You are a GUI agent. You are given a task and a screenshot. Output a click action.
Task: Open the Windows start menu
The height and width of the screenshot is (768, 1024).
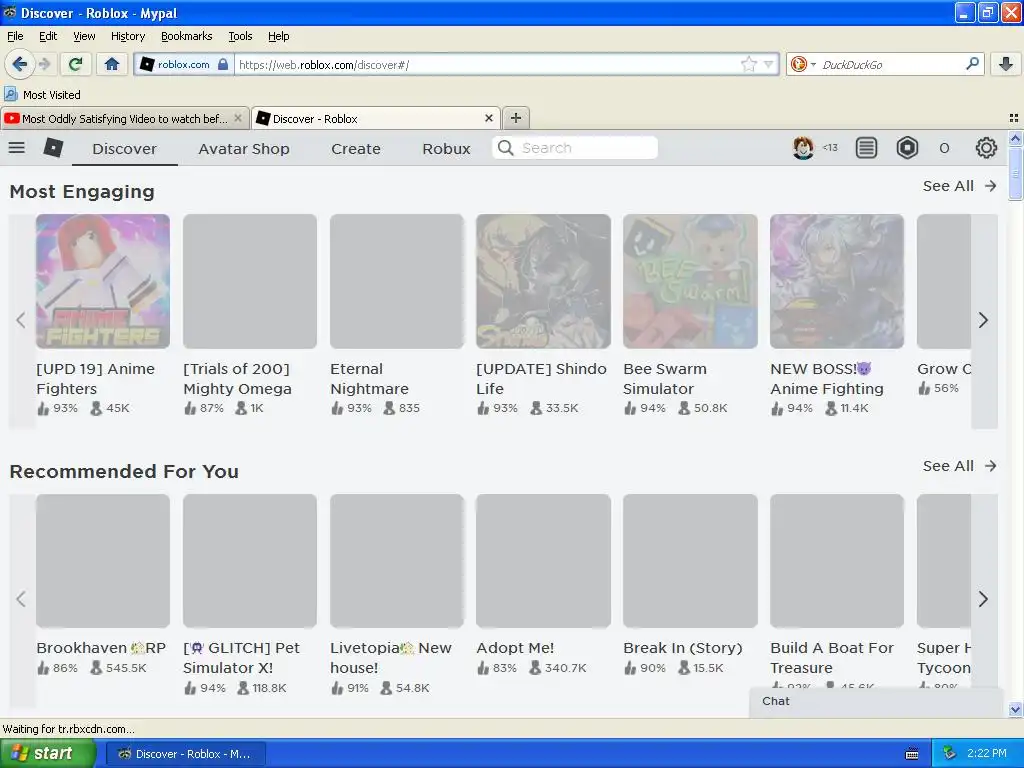pyautogui.click(x=47, y=754)
